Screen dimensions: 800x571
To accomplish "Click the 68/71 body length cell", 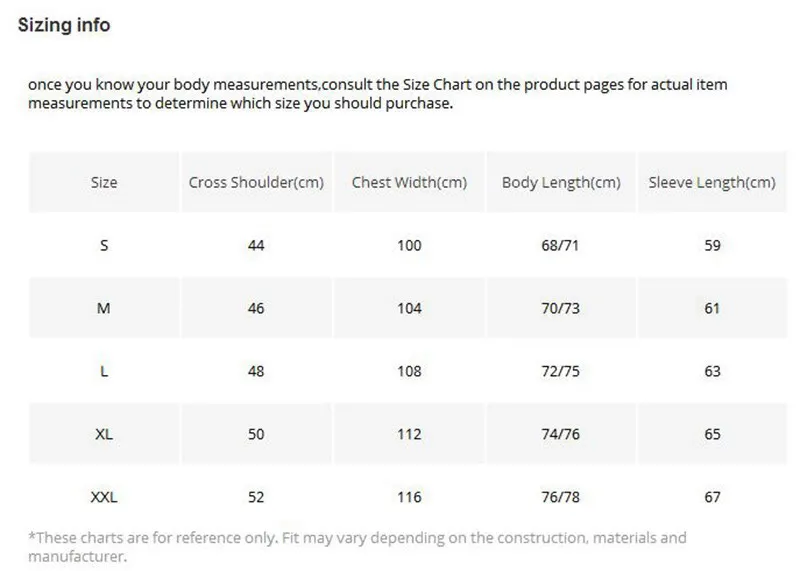I will pos(560,245).
